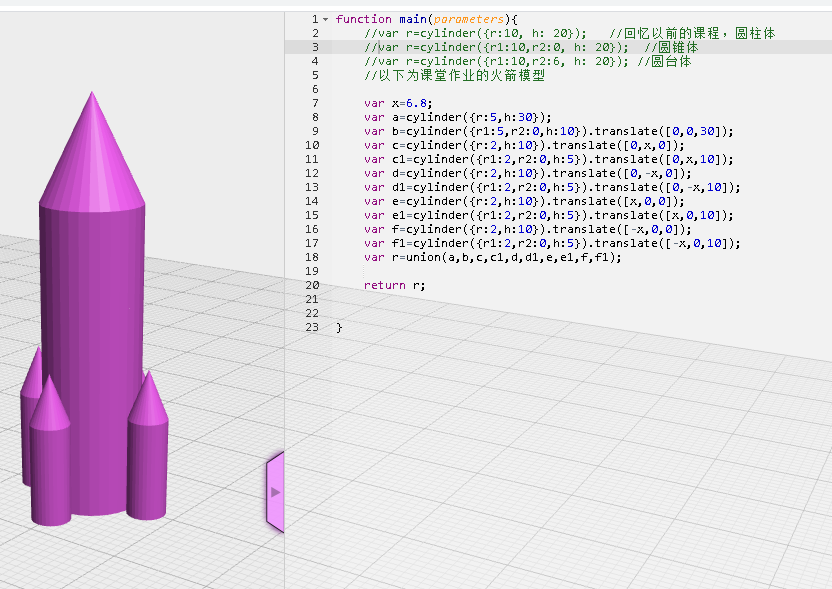The width and height of the screenshot is (832, 589).
Task: Click the comment 回忆以前的课程，圆柱体
Action: coord(692,33)
